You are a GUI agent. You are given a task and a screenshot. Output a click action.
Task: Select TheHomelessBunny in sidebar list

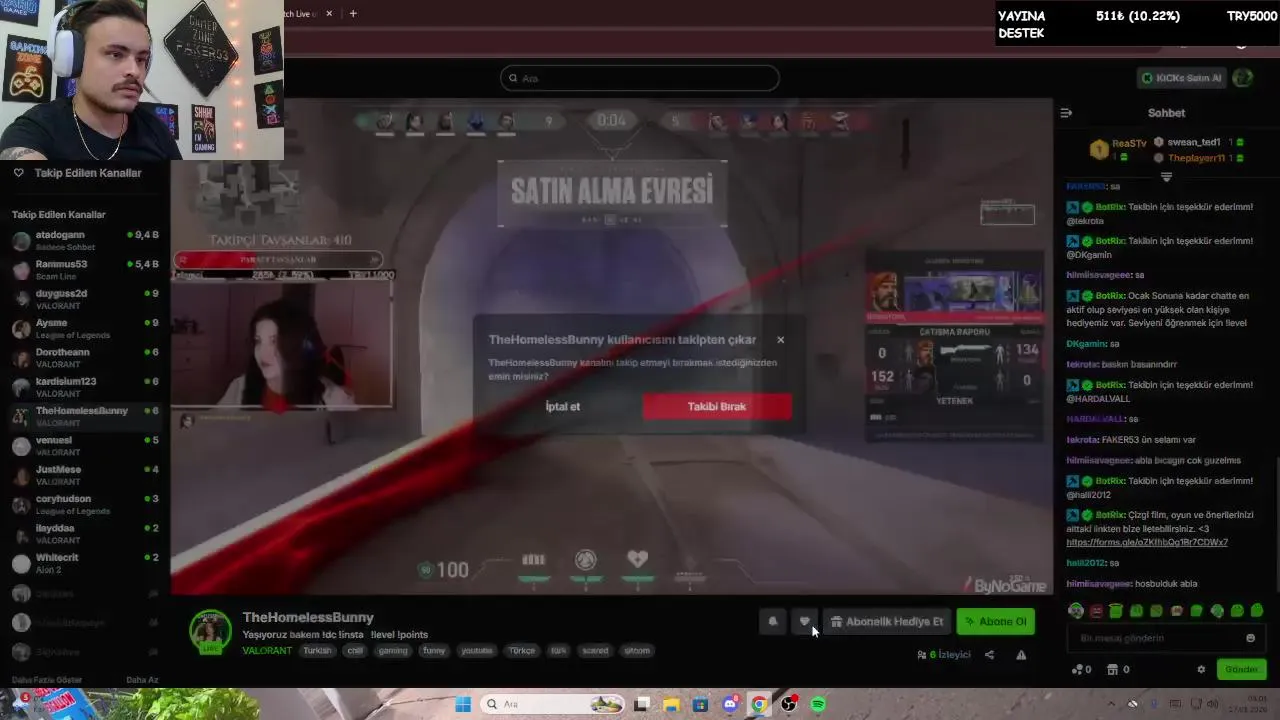[85, 416]
